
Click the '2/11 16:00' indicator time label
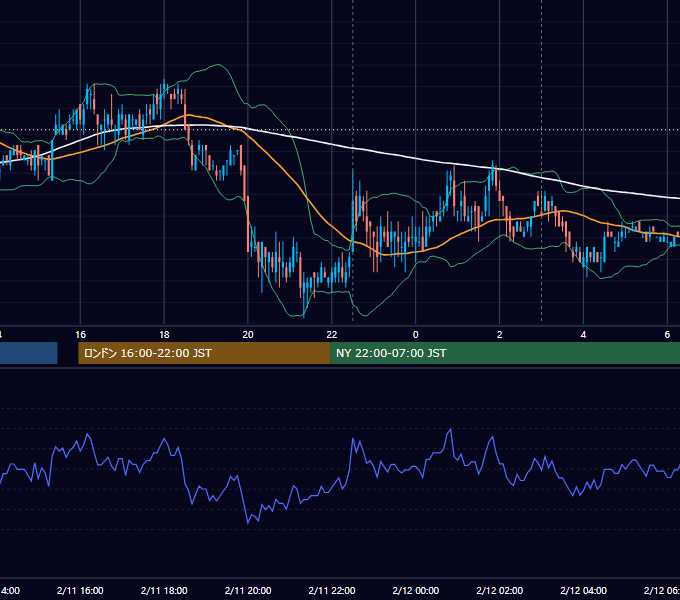click(x=80, y=590)
